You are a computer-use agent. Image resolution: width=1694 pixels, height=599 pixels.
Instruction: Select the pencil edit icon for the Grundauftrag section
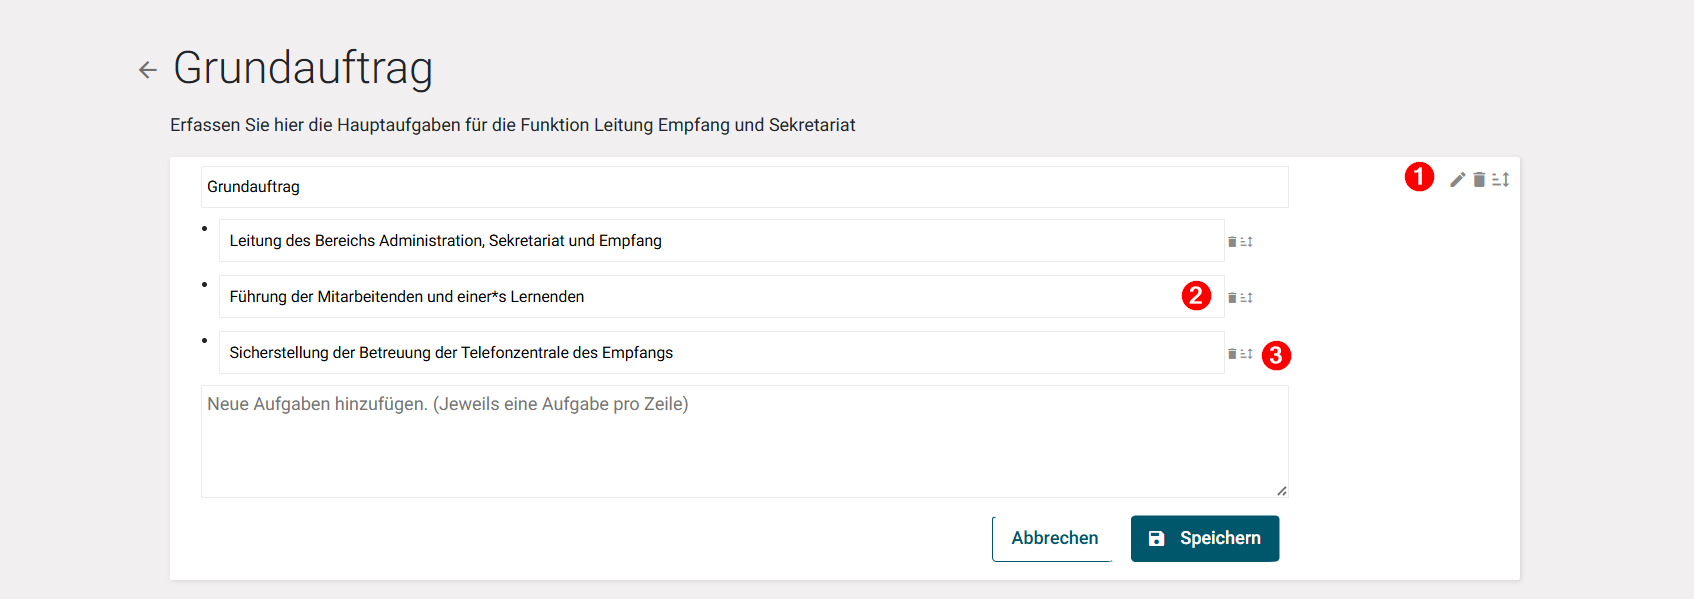[x=1457, y=180]
